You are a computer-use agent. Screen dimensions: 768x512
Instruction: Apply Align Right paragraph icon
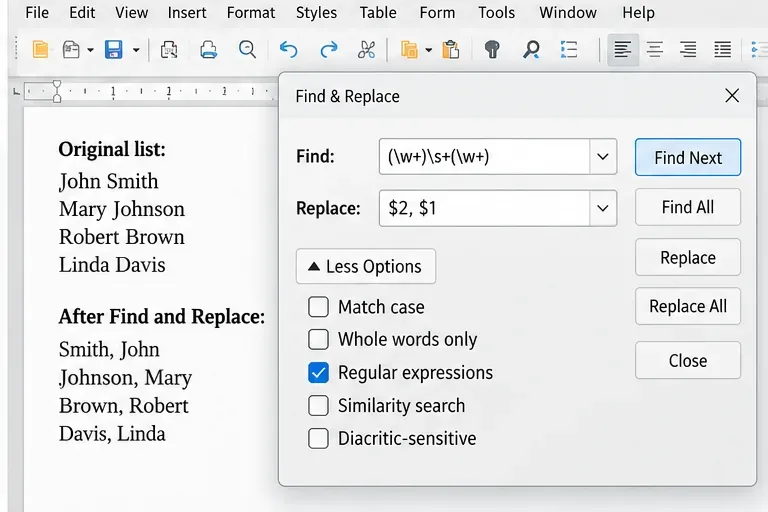688,50
